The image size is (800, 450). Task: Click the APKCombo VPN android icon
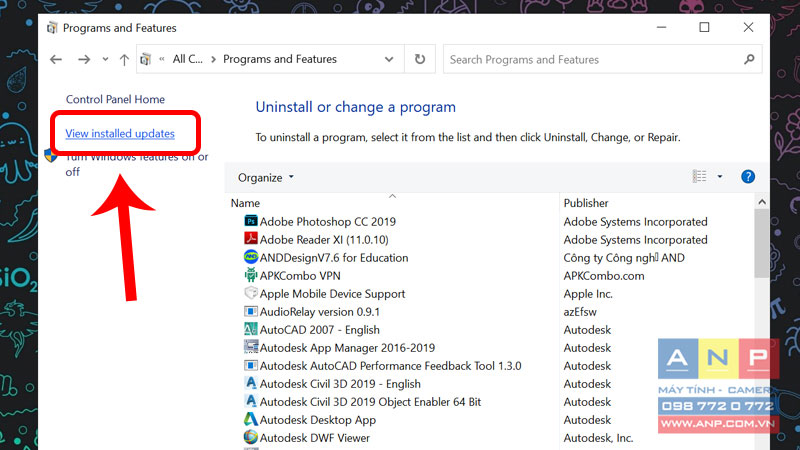(x=251, y=275)
